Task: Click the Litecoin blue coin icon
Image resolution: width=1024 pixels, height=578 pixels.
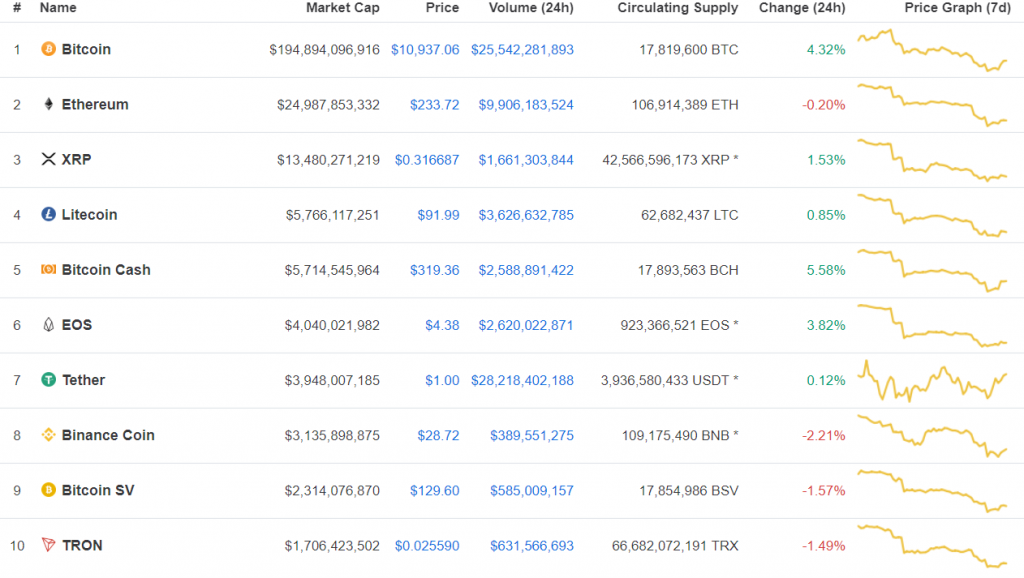Action: [48, 214]
